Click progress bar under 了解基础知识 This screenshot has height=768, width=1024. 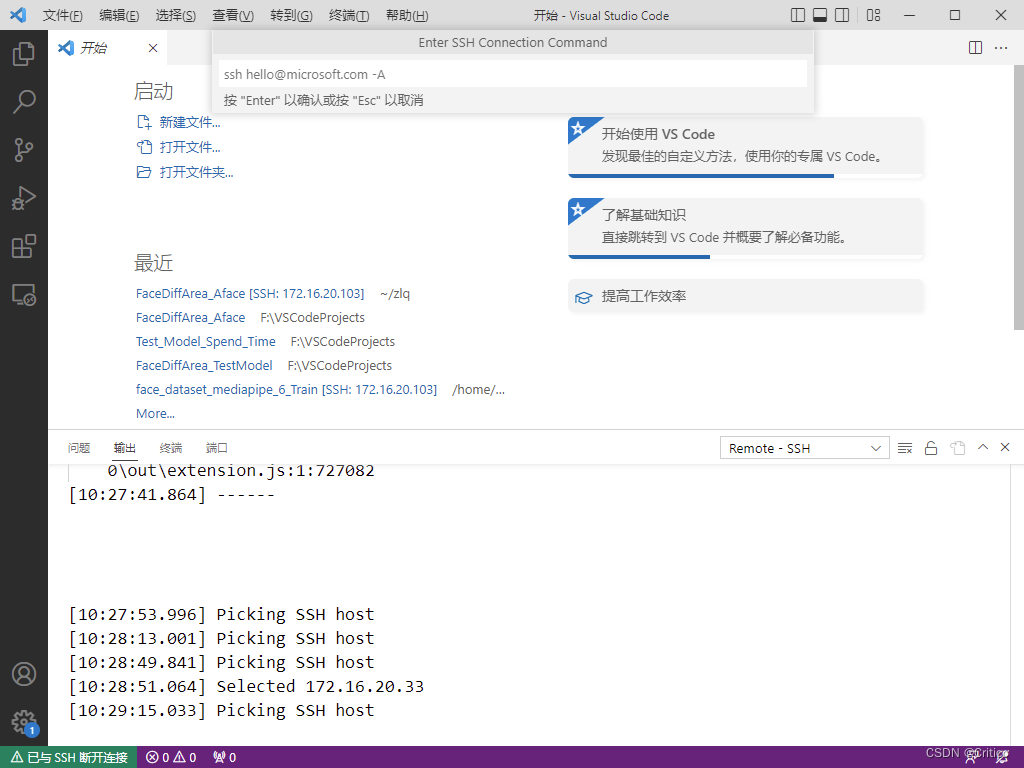point(745,257)
